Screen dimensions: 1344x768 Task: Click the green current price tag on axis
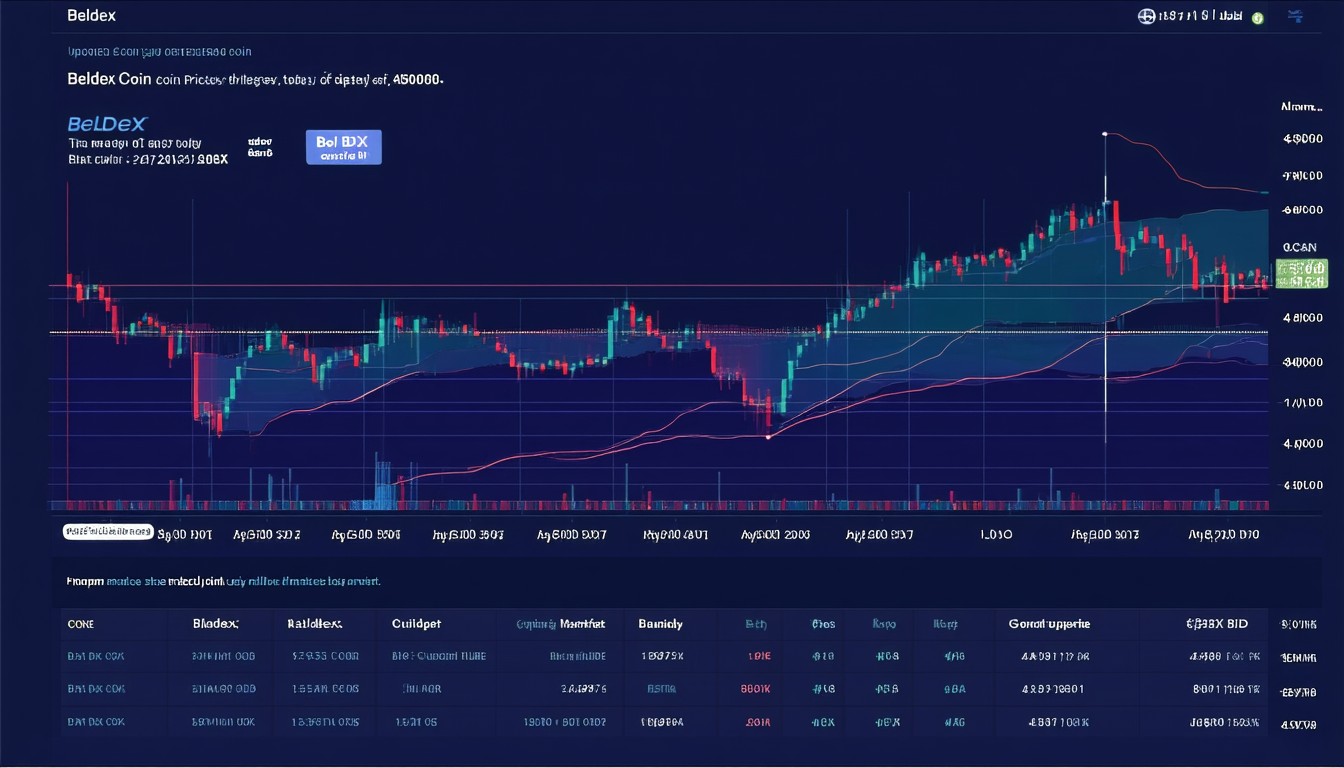click(1301, 272)
